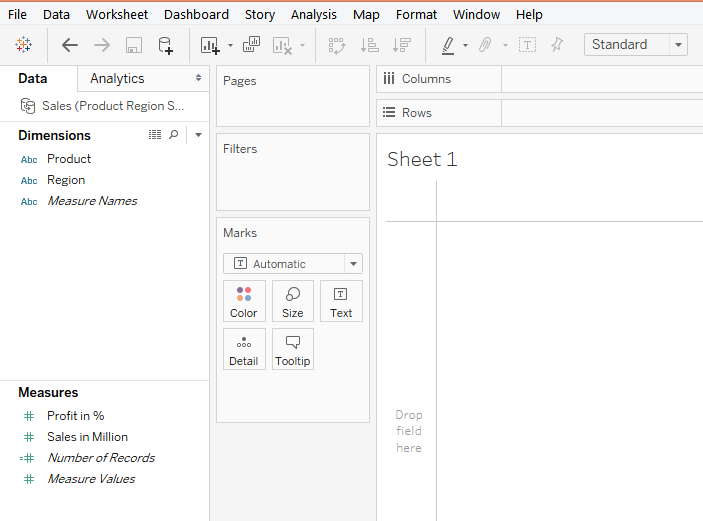The width and height of the screenshot is (703, 521).
Task: Open the Analysis menu
Action: (x=314, y=14)
